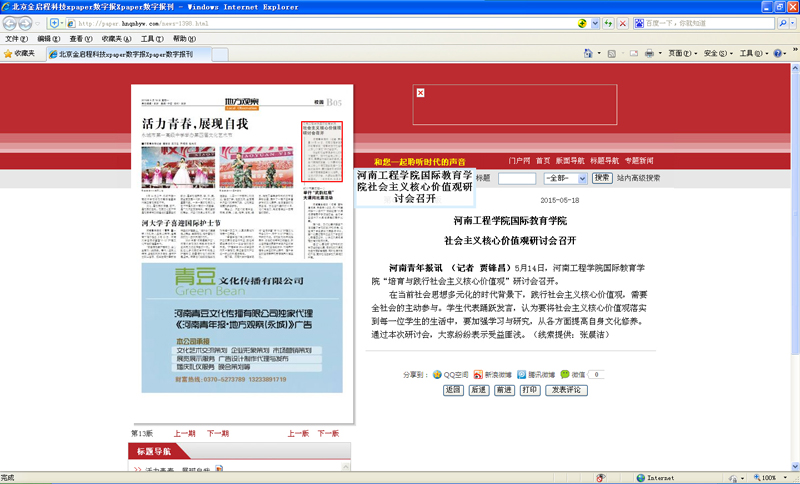Click the RSS feeds icon in command bar
This screenshot has height=484, width=800.
click(x=611, y=54)
